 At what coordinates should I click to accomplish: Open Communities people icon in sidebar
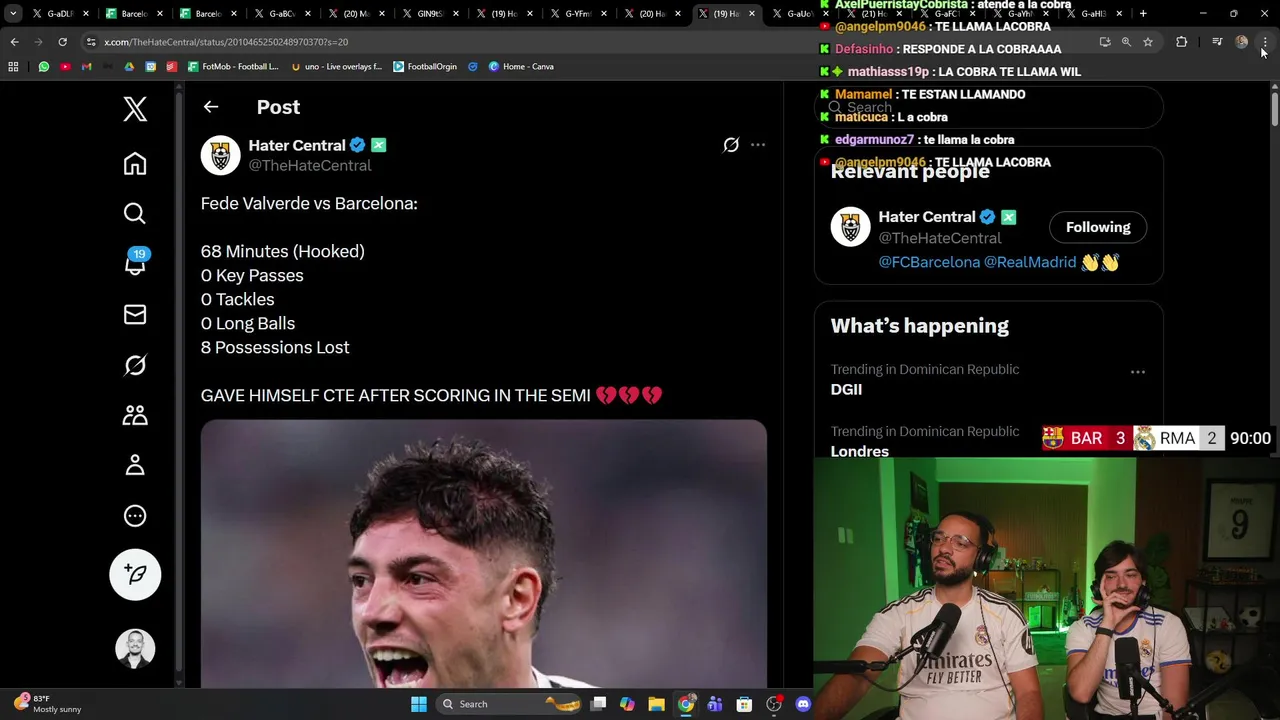[135, 415]
